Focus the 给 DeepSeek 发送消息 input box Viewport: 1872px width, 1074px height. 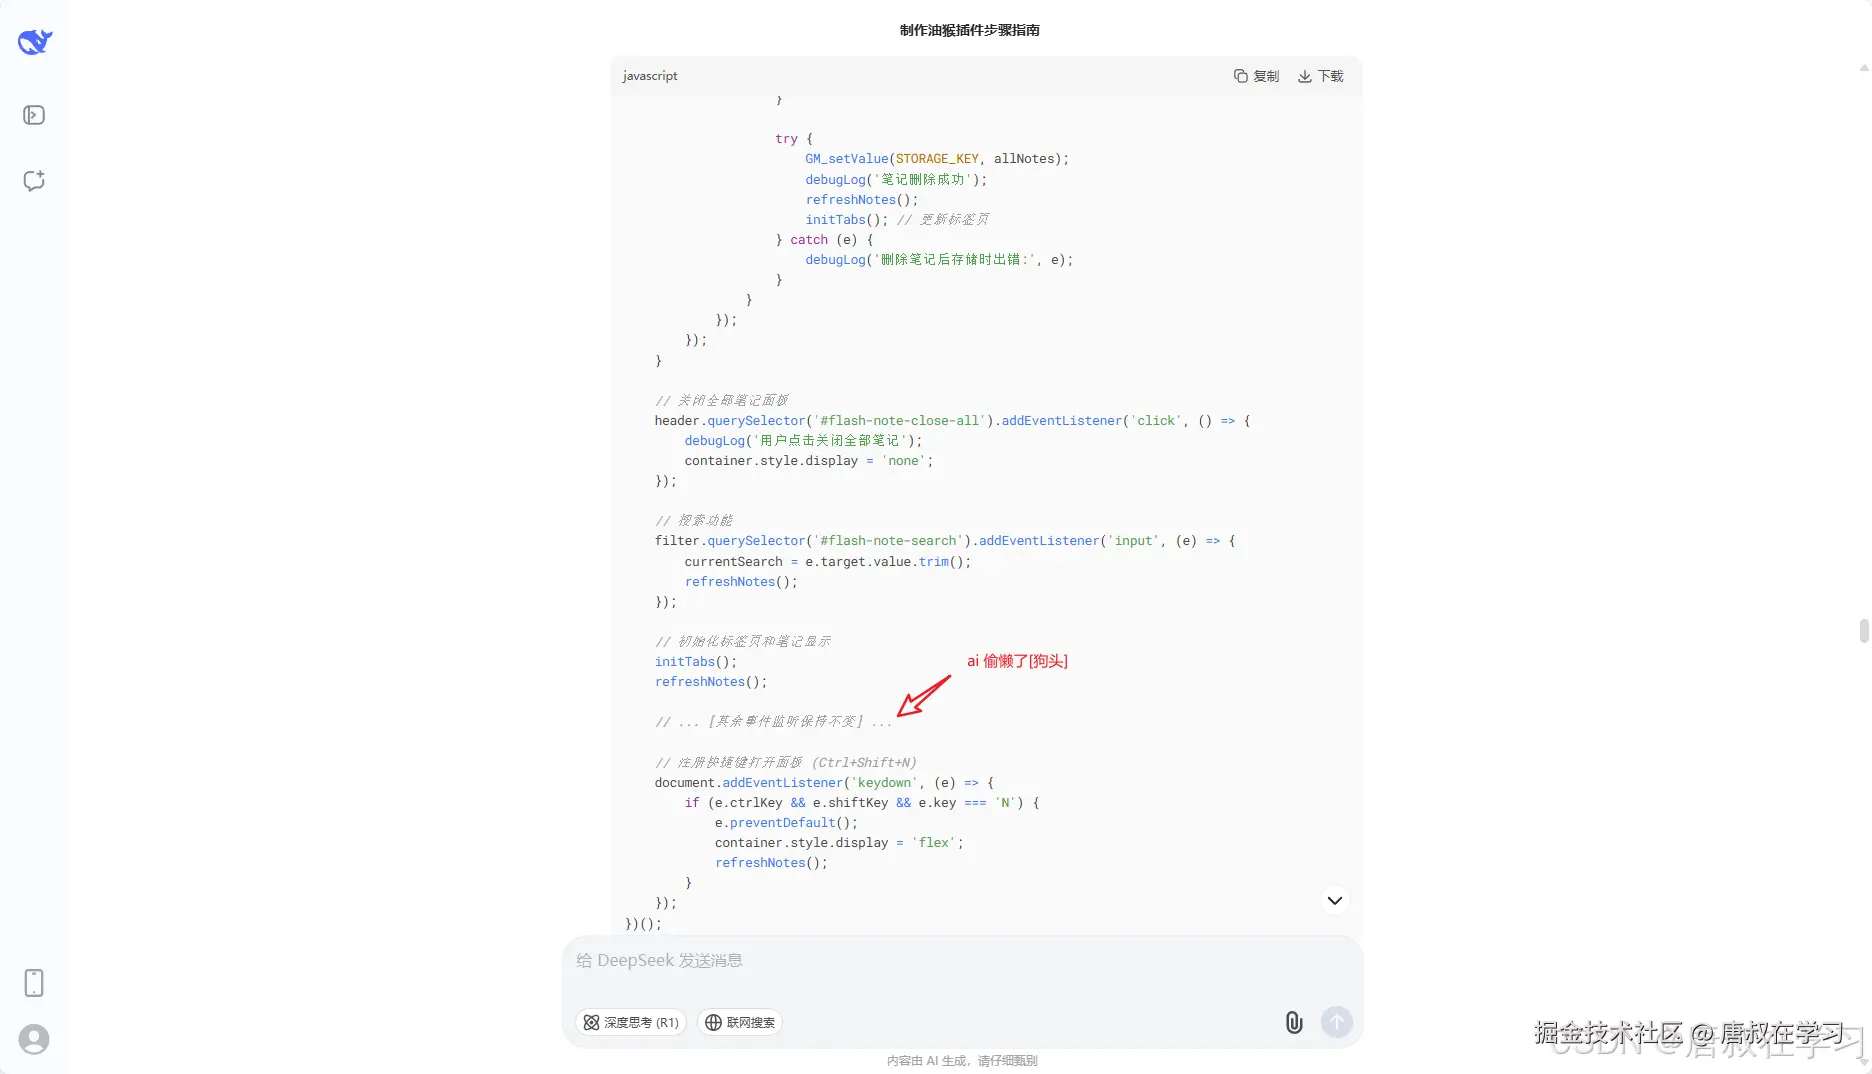962,961
